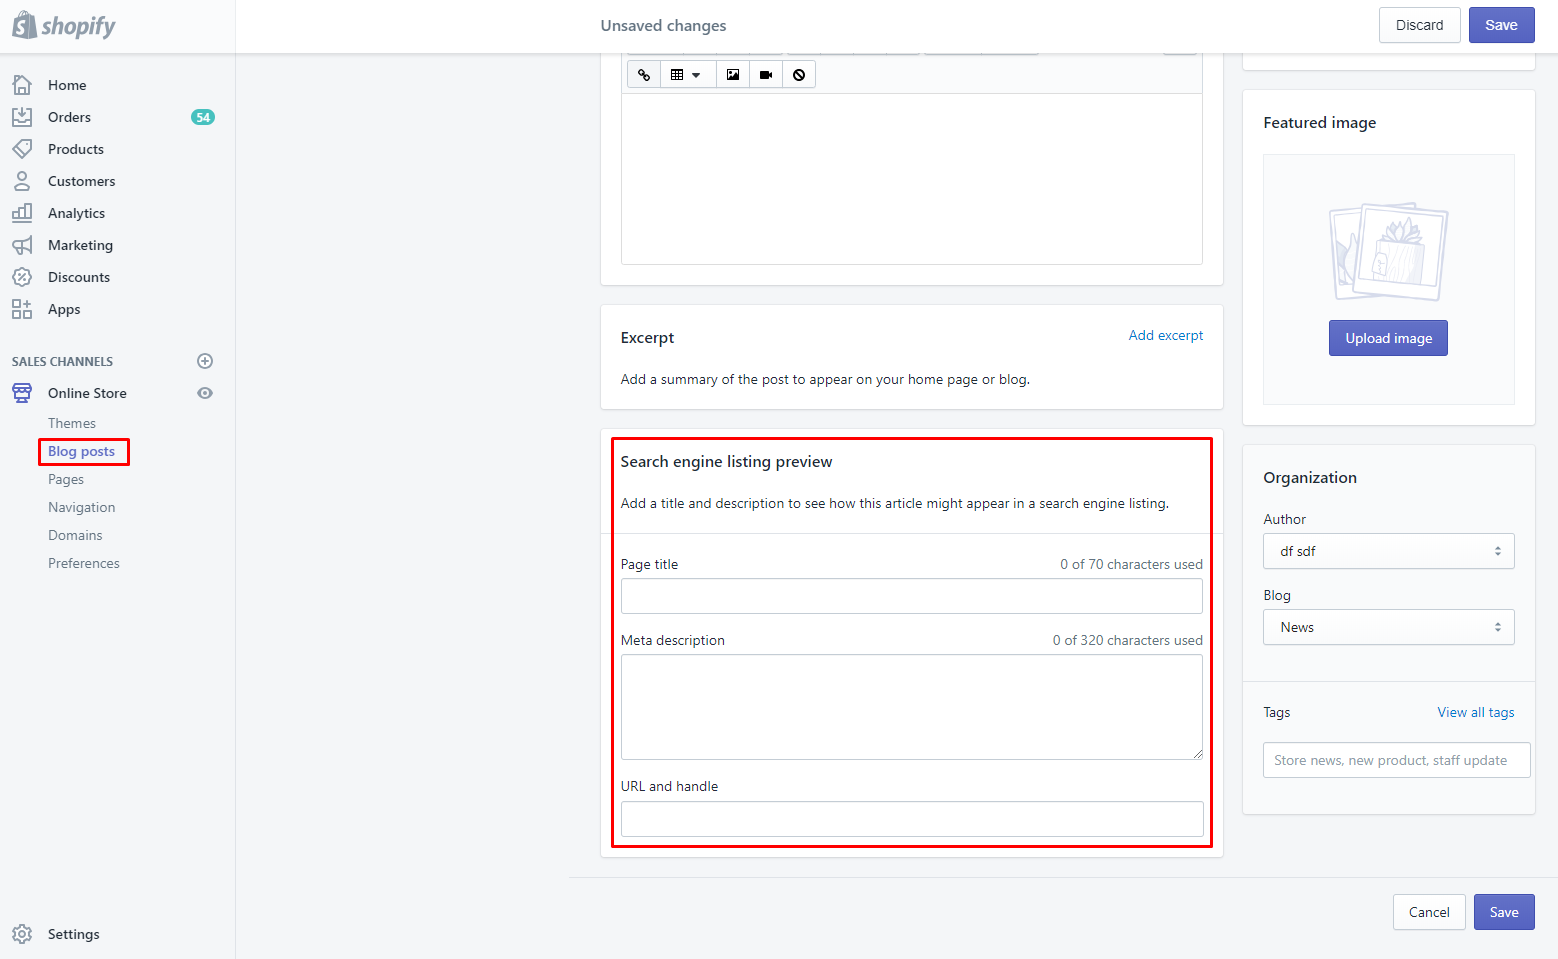Click the Analytics bar chart icon
Screen dimensions: 1558x959
[22, 213]
